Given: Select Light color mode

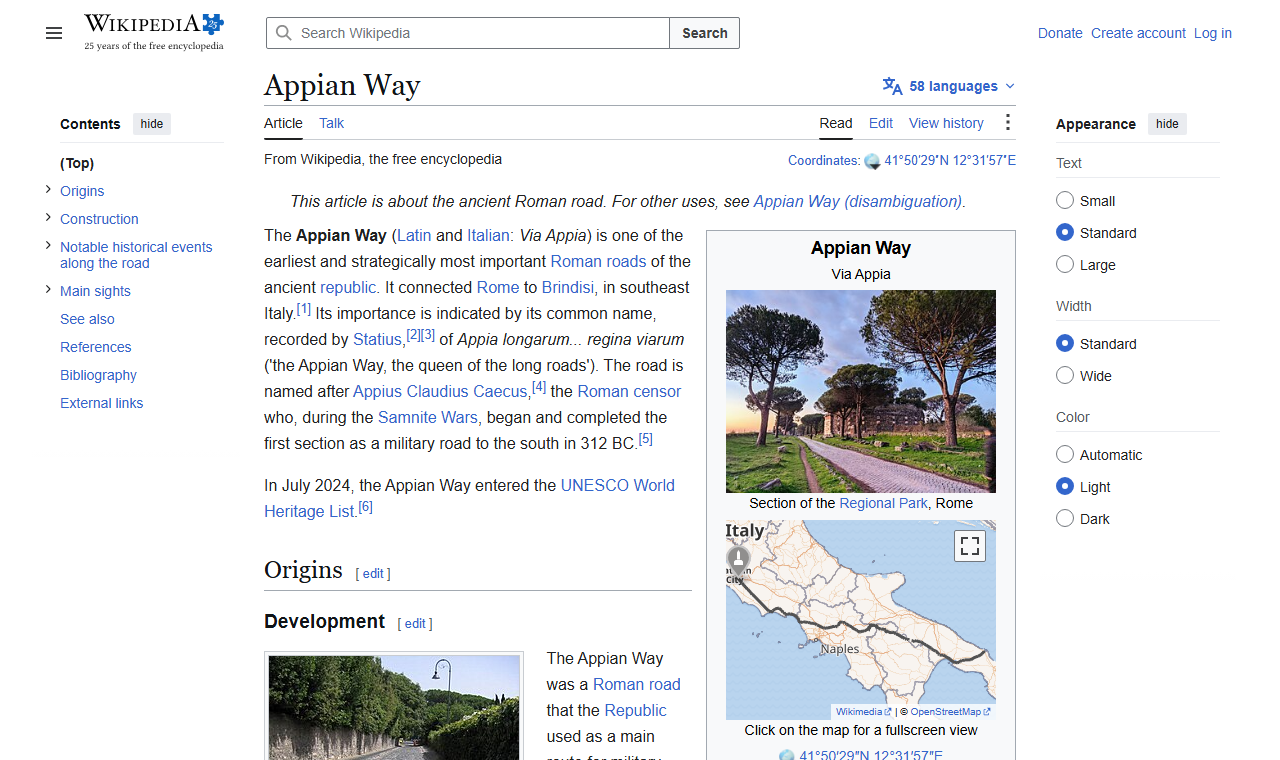Looking at the screenshot, I should coord(1065,486).
